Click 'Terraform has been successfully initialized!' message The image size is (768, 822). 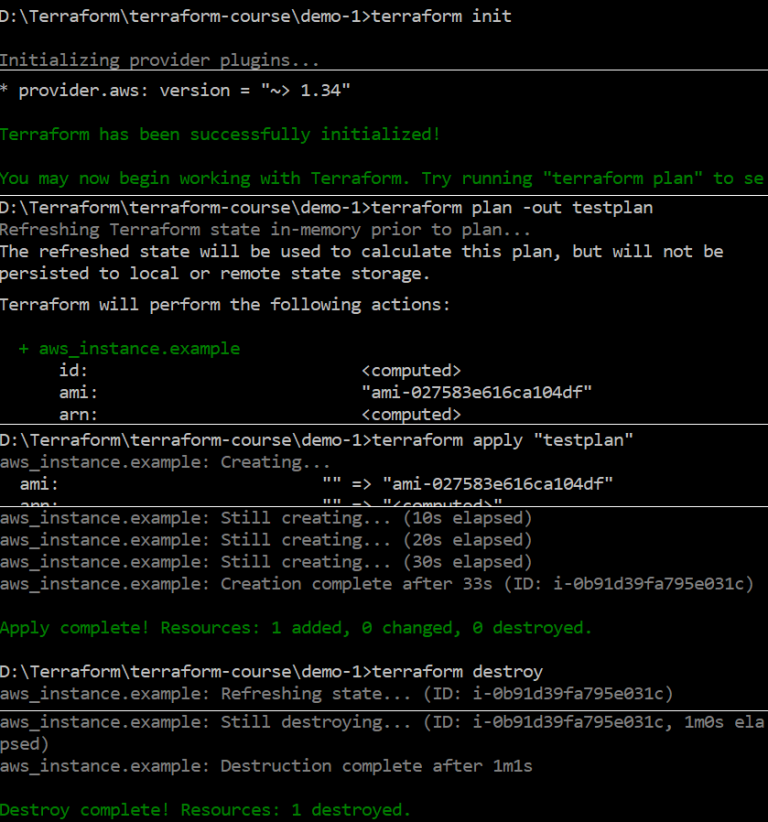220,134
